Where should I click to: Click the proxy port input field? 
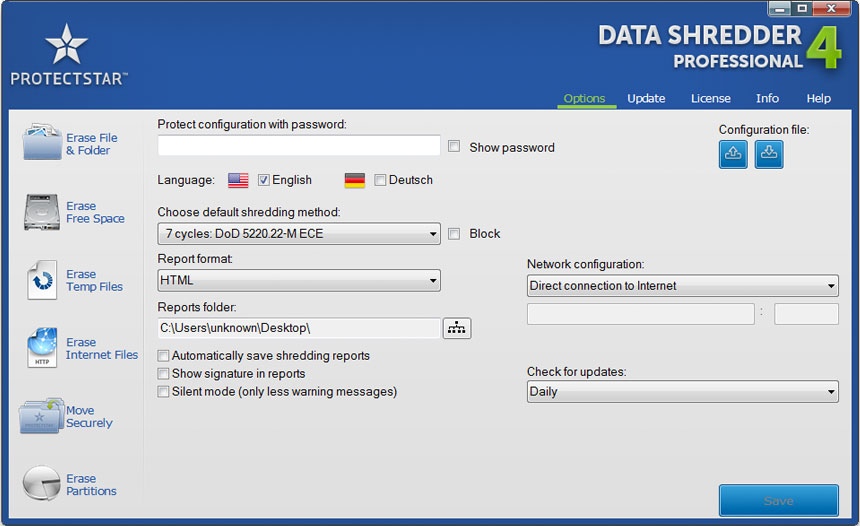(x=806, y=314)
